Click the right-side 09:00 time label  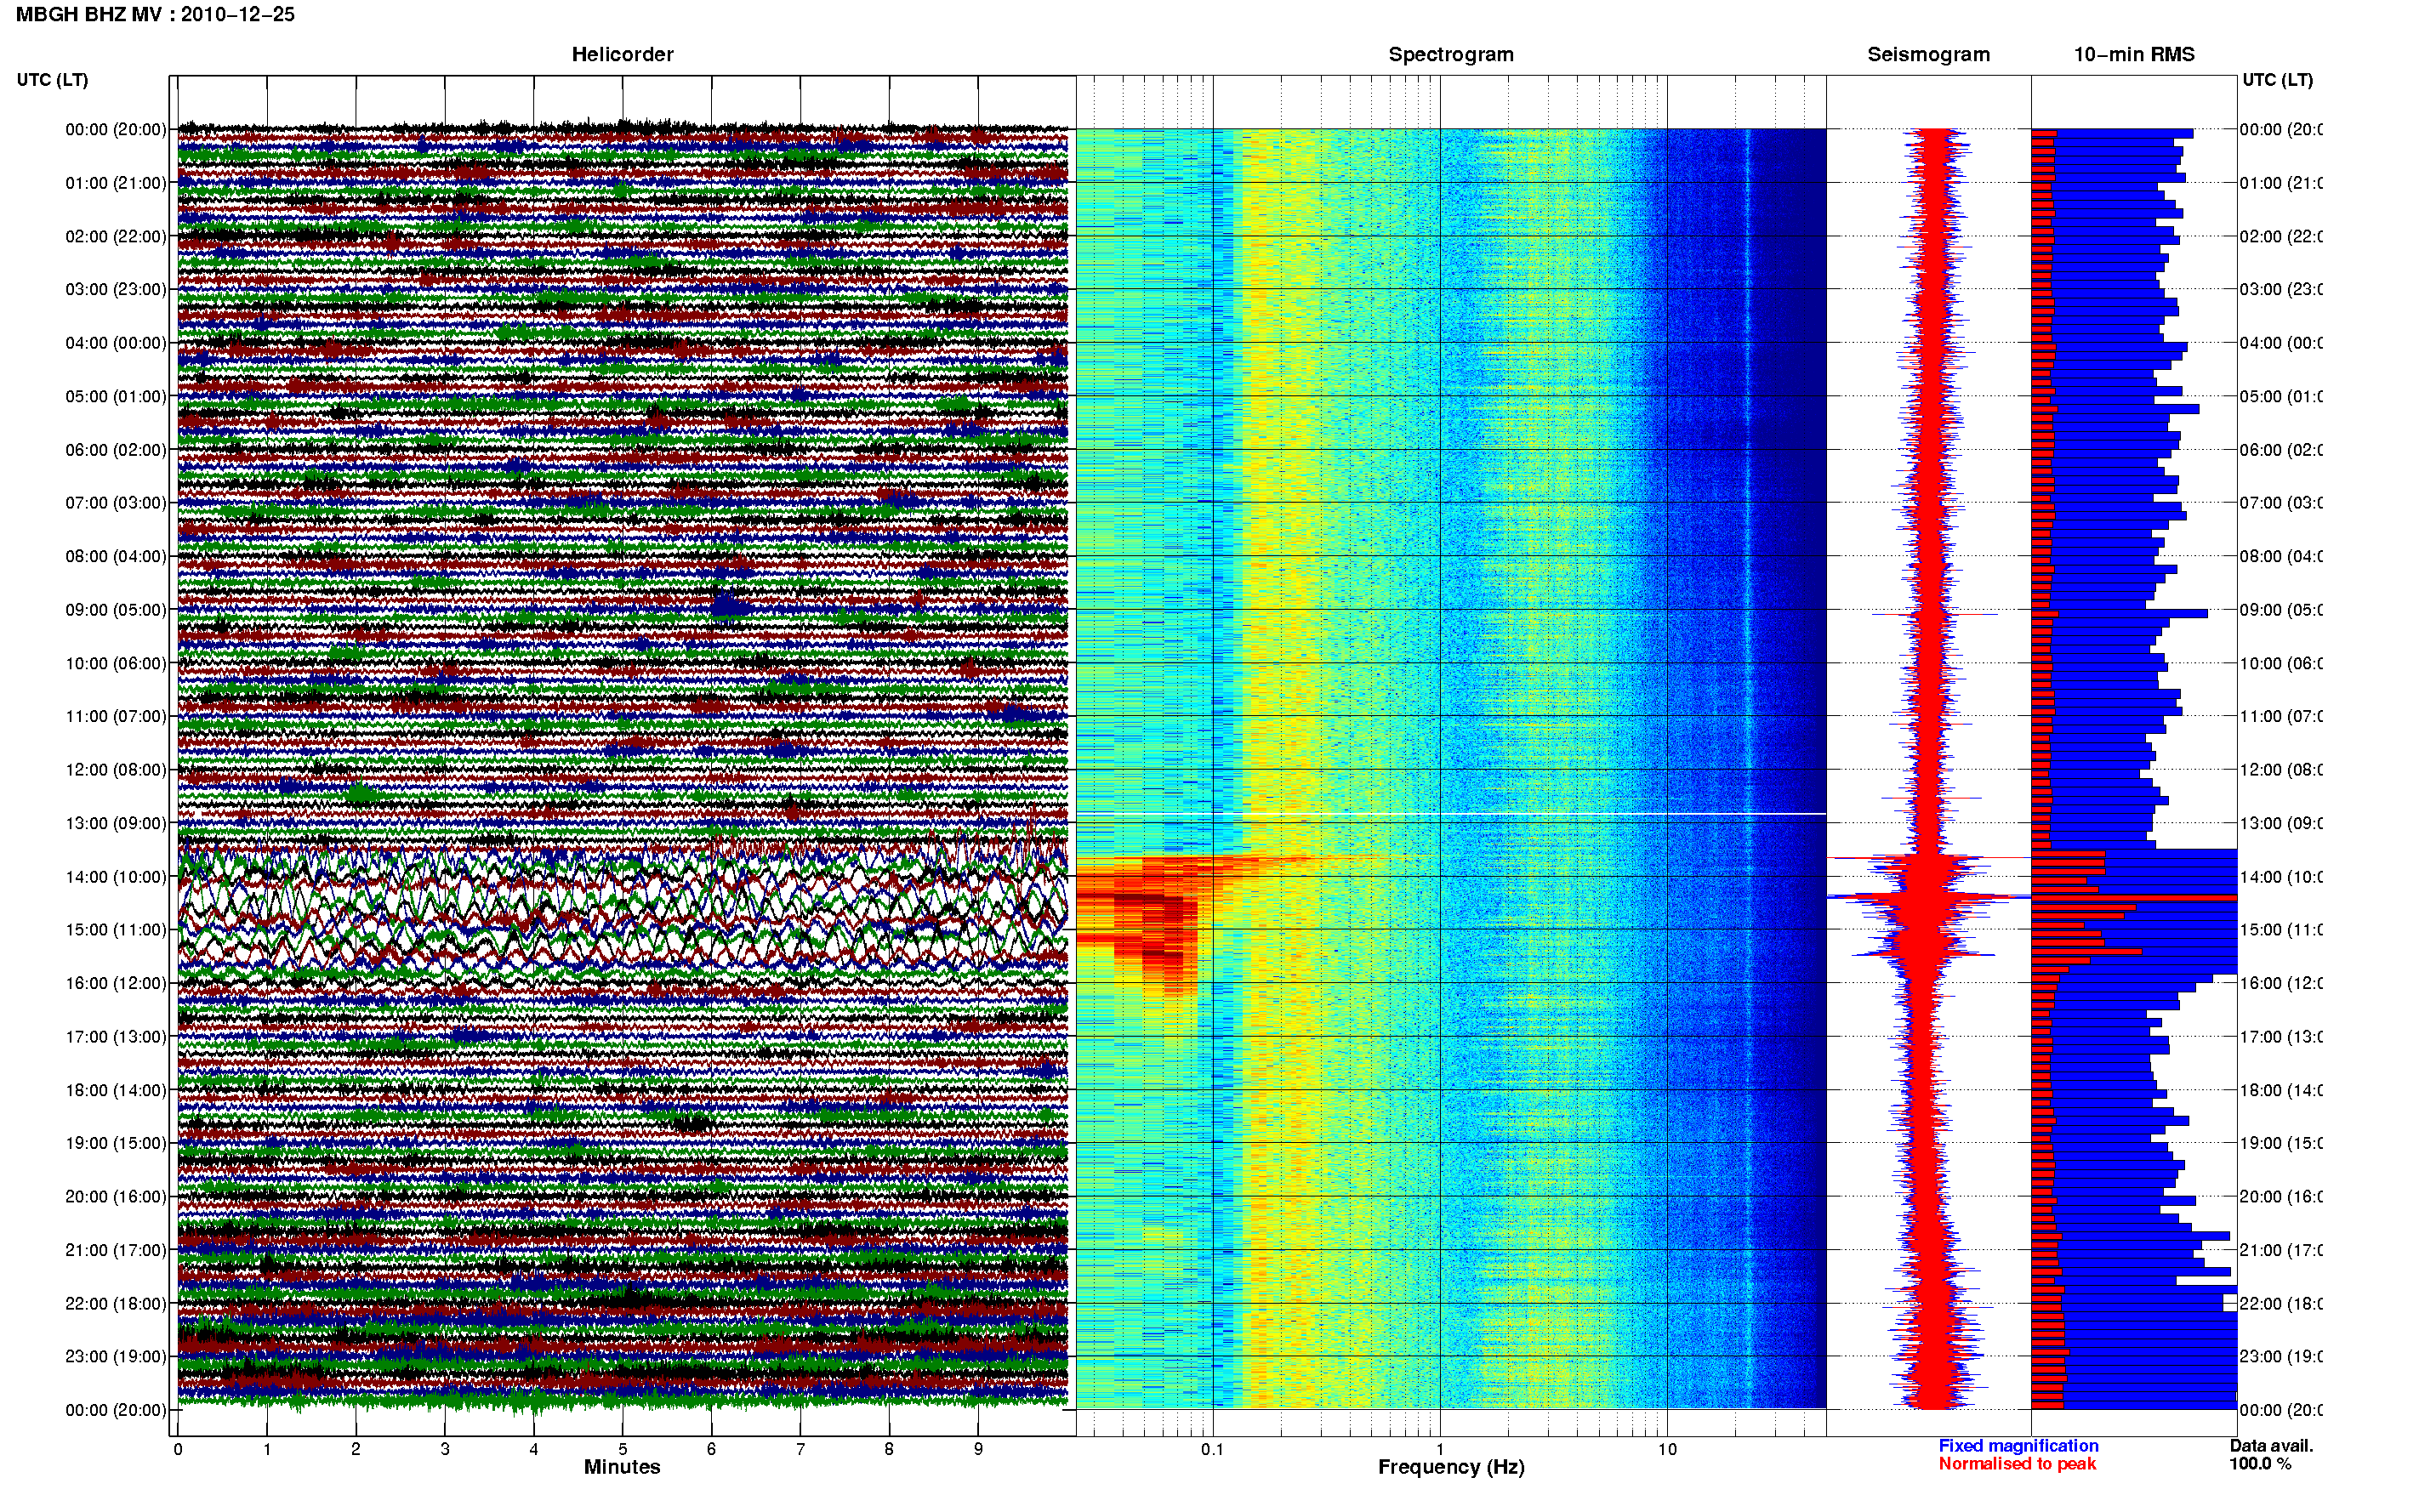coord(2281,609)
